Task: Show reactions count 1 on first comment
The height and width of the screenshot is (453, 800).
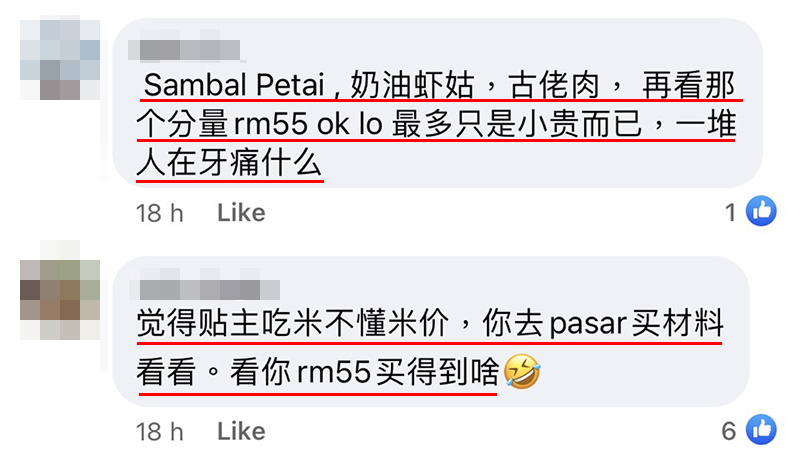Action: coord(731,213)
